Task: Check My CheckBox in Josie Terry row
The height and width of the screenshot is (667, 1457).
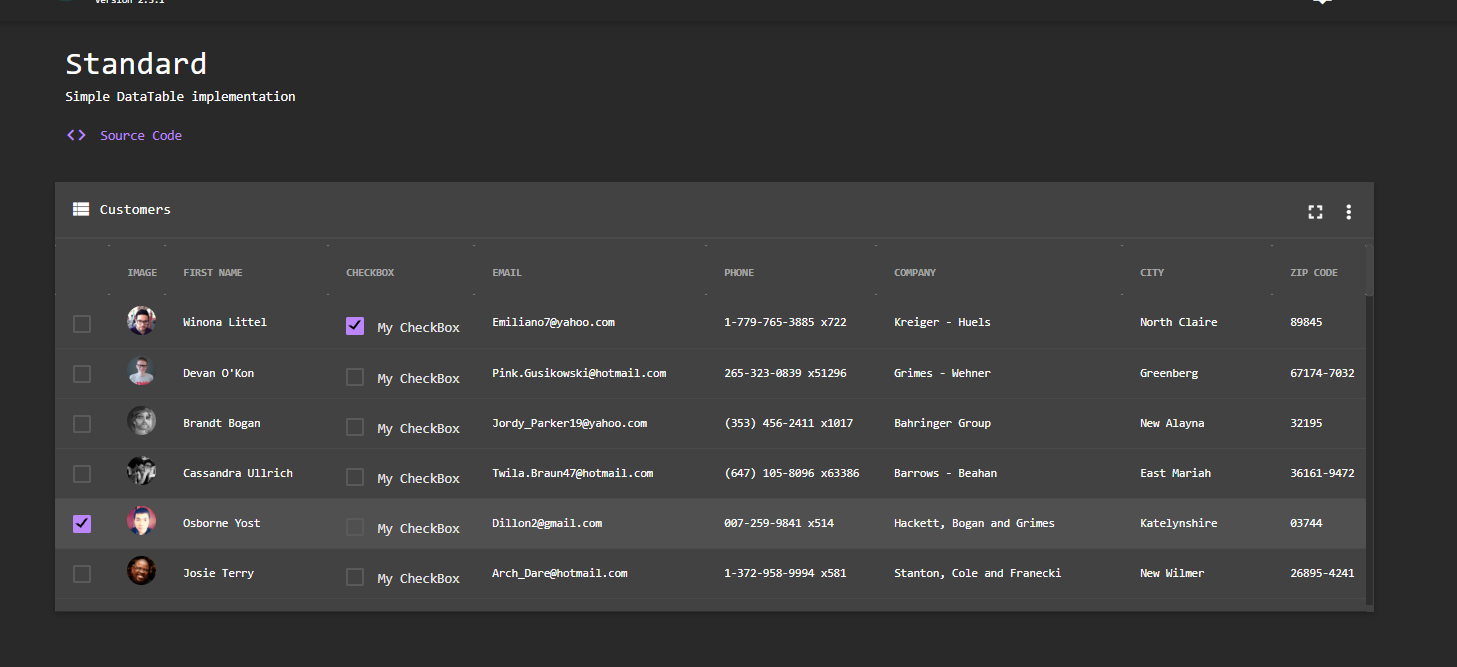Action: 355,577
